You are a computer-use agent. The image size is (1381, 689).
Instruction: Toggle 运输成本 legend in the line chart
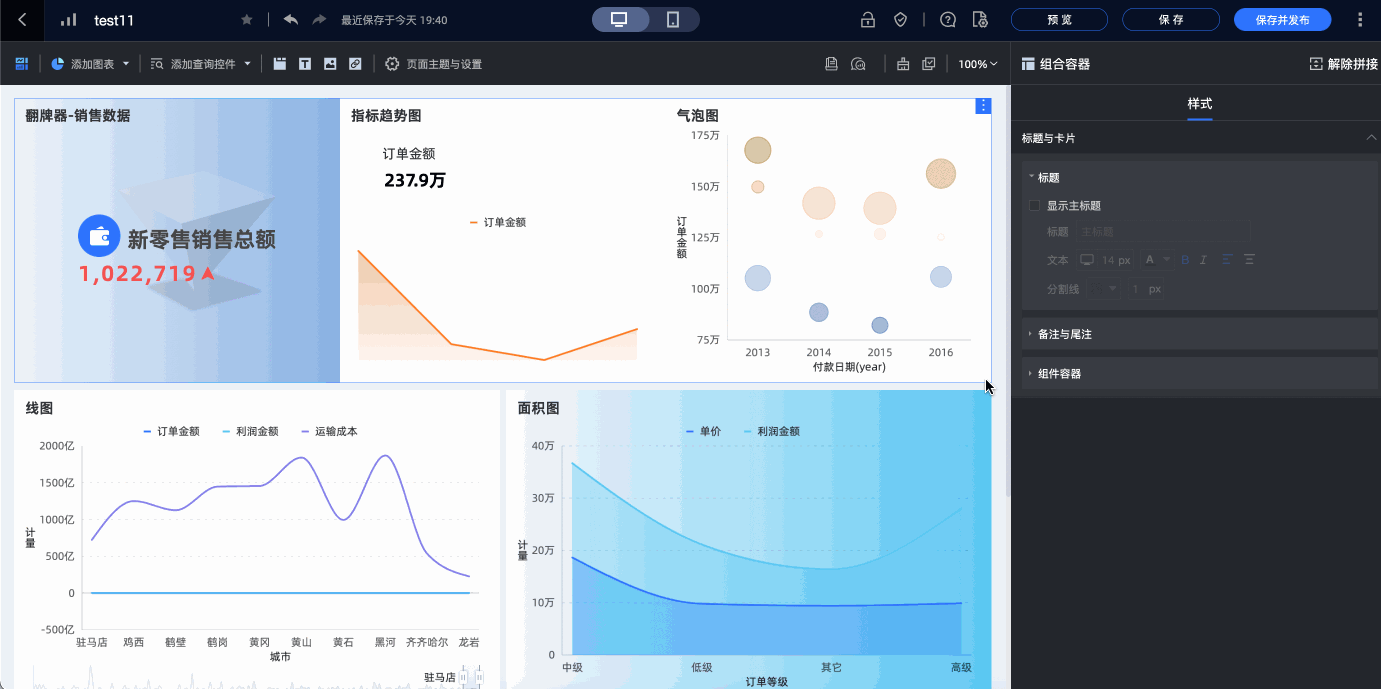[329, 432]
